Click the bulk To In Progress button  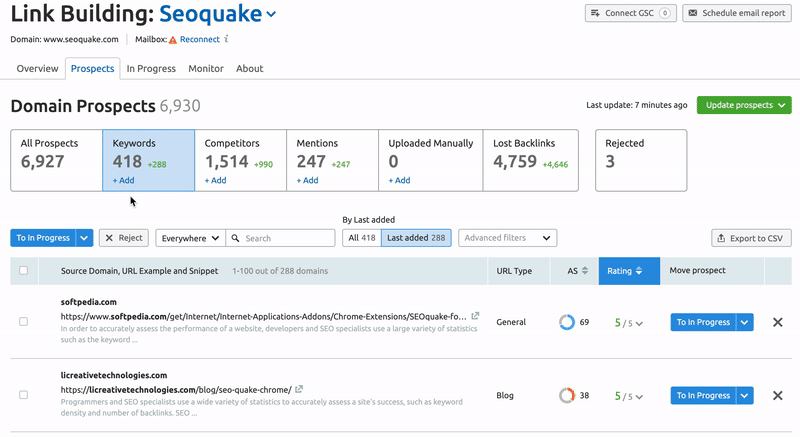click(43, 238)
